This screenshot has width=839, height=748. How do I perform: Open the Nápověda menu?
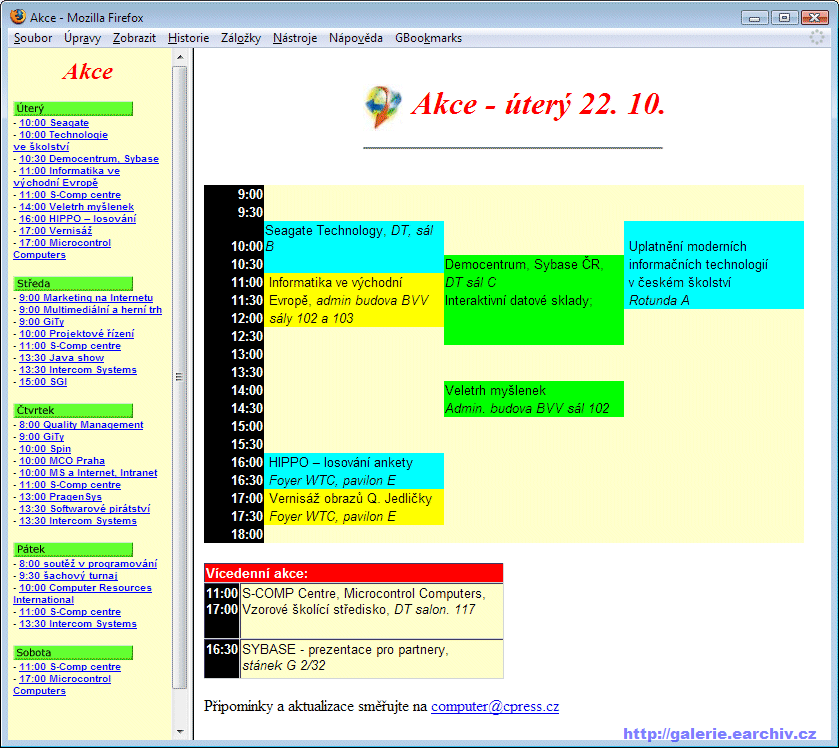click(356, 38)
